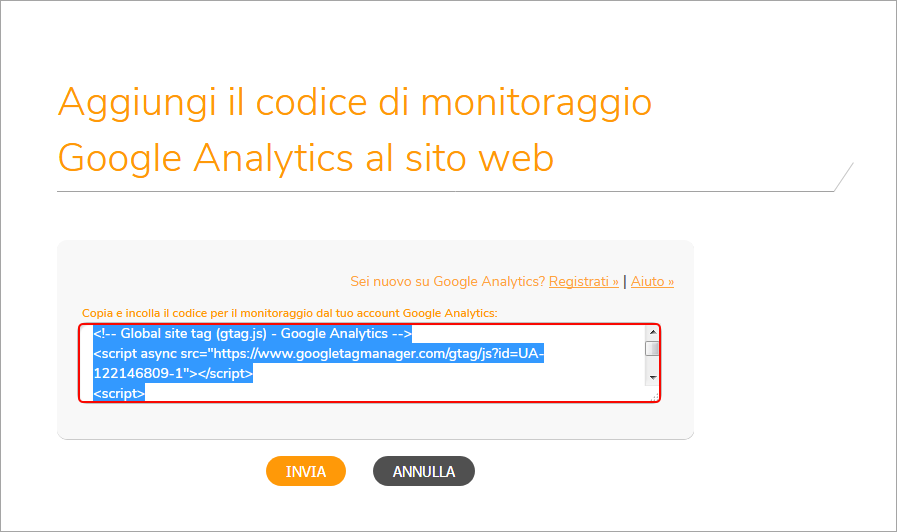897x532 pixels.
Task: Click heading line 'Google Analytics al sito web'
Action: [305, 158]
